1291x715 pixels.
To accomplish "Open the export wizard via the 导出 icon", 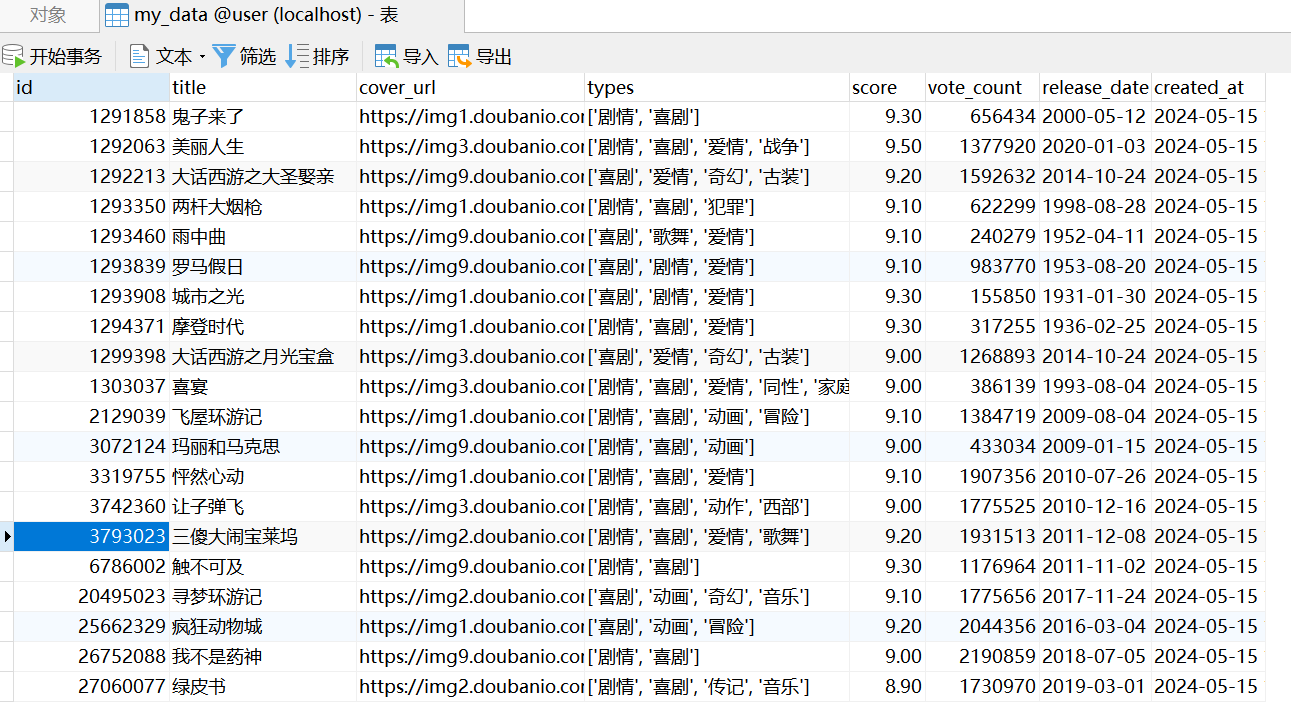I will point(459,56).
